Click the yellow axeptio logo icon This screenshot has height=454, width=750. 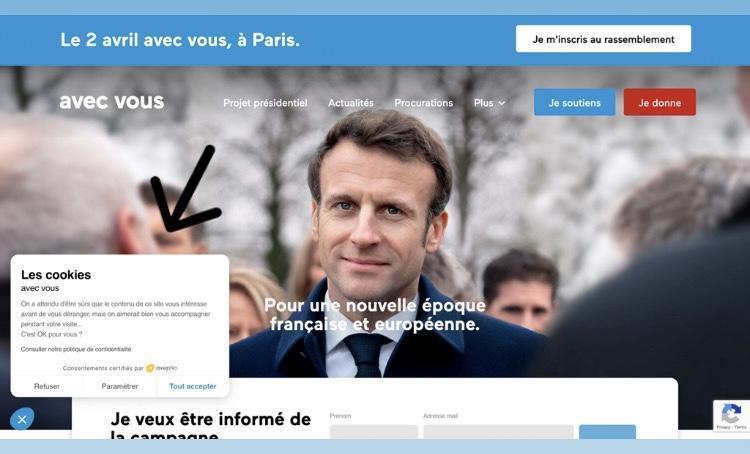(150, 368)
